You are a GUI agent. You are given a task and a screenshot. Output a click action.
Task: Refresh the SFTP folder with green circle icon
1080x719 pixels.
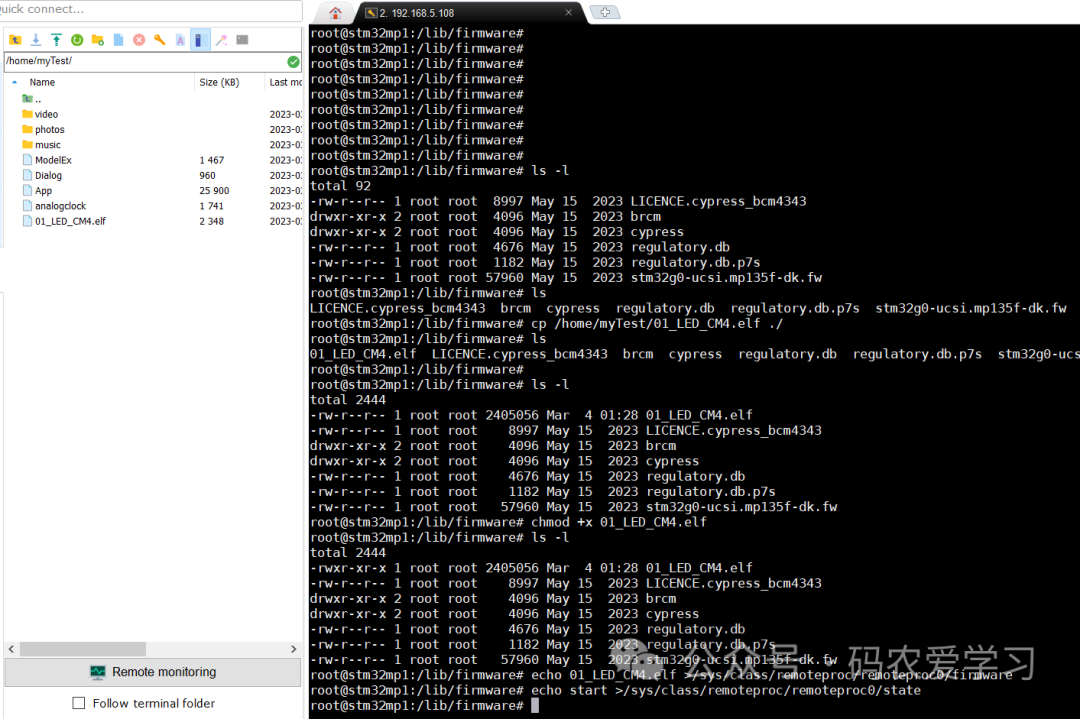[x=77, y=40]
